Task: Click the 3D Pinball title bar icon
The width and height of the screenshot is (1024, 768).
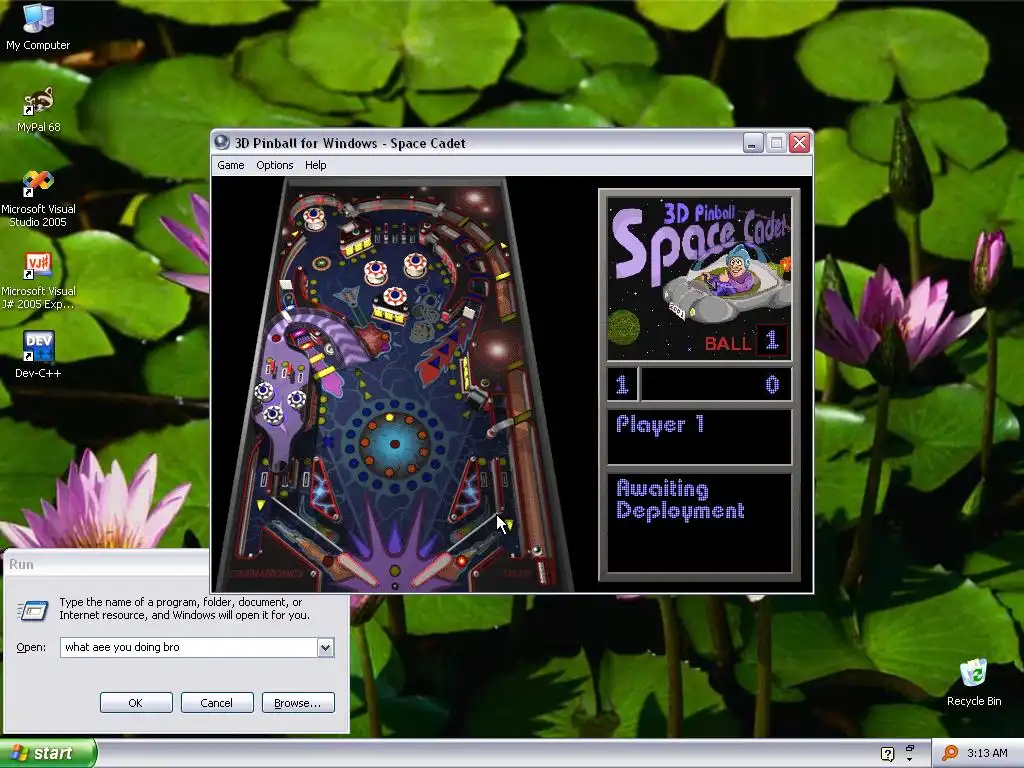Action: click(x=222, y=142)
